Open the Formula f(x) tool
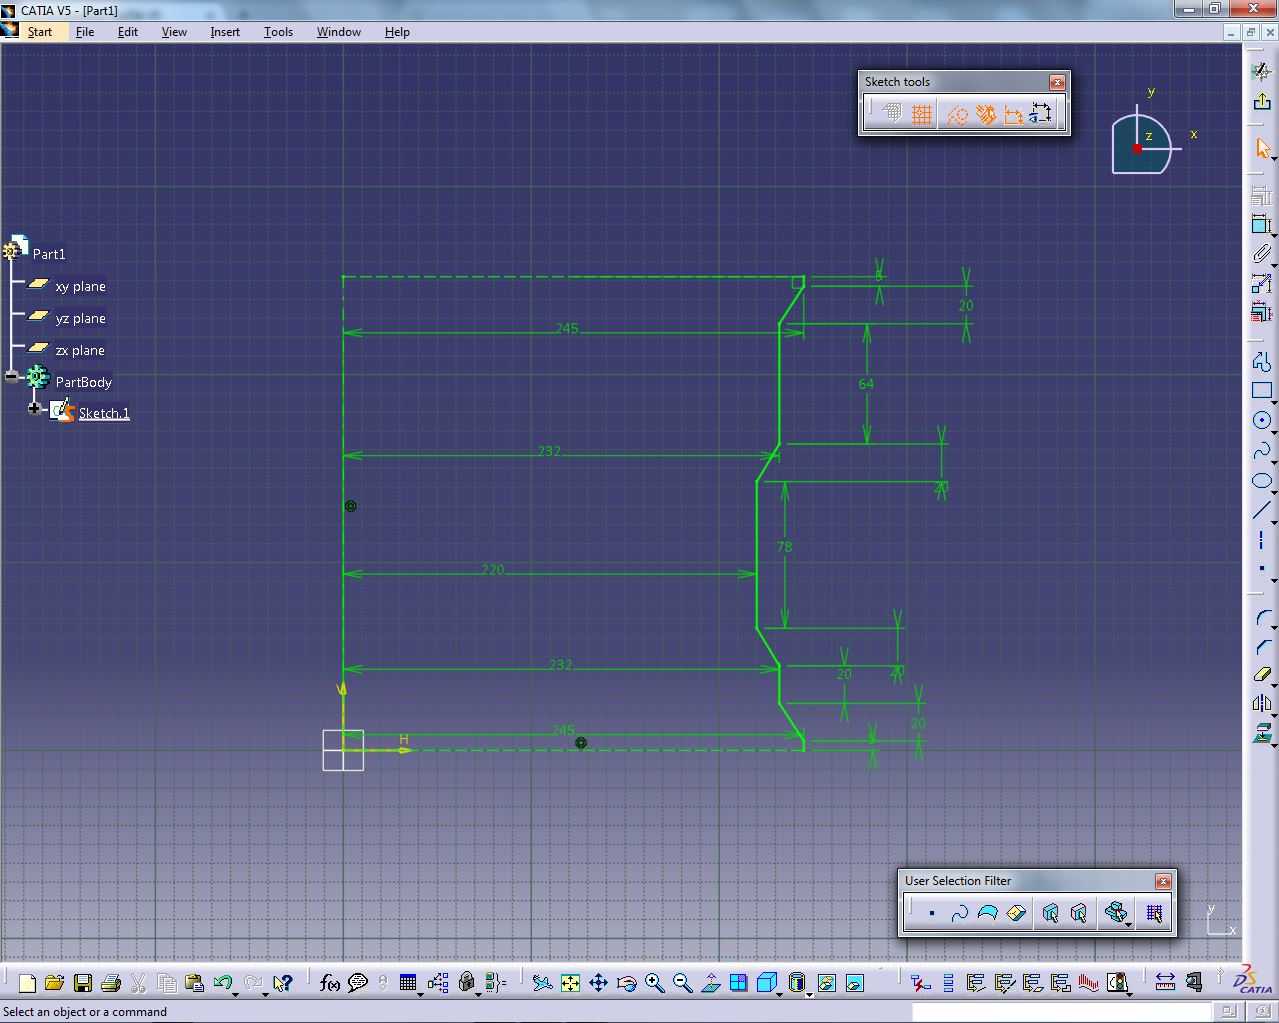The image size is (1279, 1023). [x=329, y=983]
